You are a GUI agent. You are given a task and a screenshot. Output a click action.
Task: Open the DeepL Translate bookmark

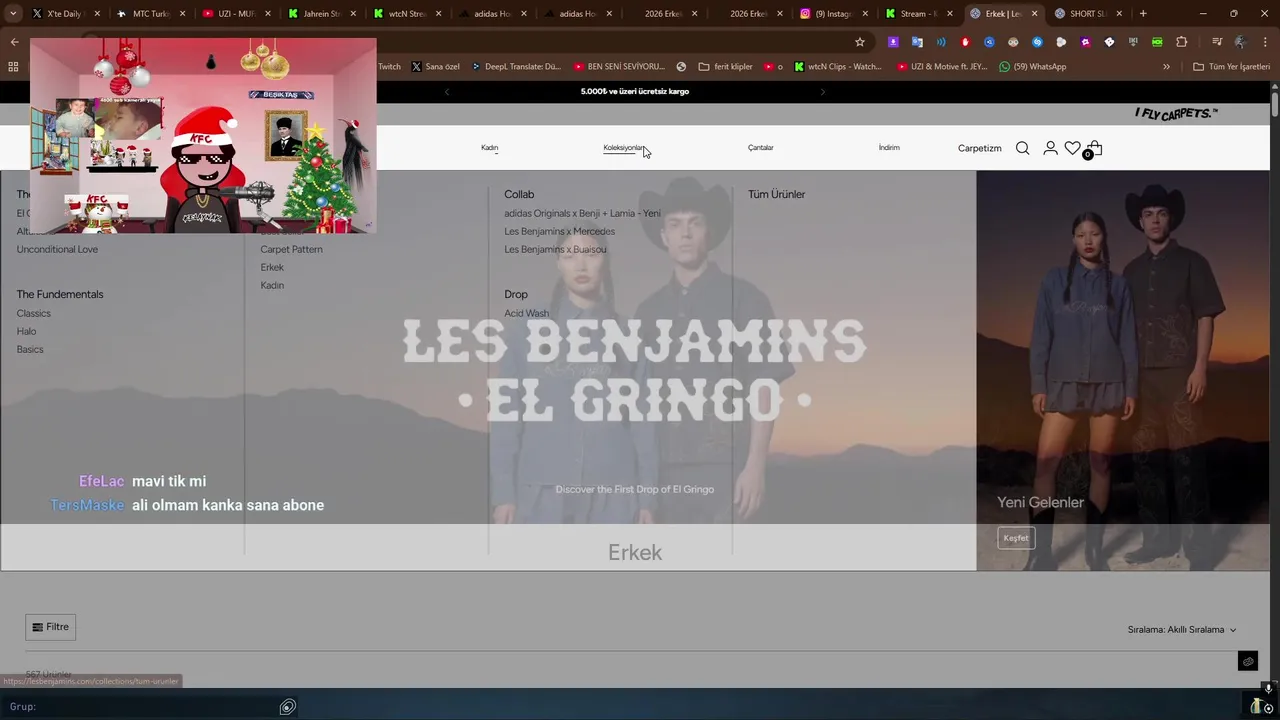point(515,67)
